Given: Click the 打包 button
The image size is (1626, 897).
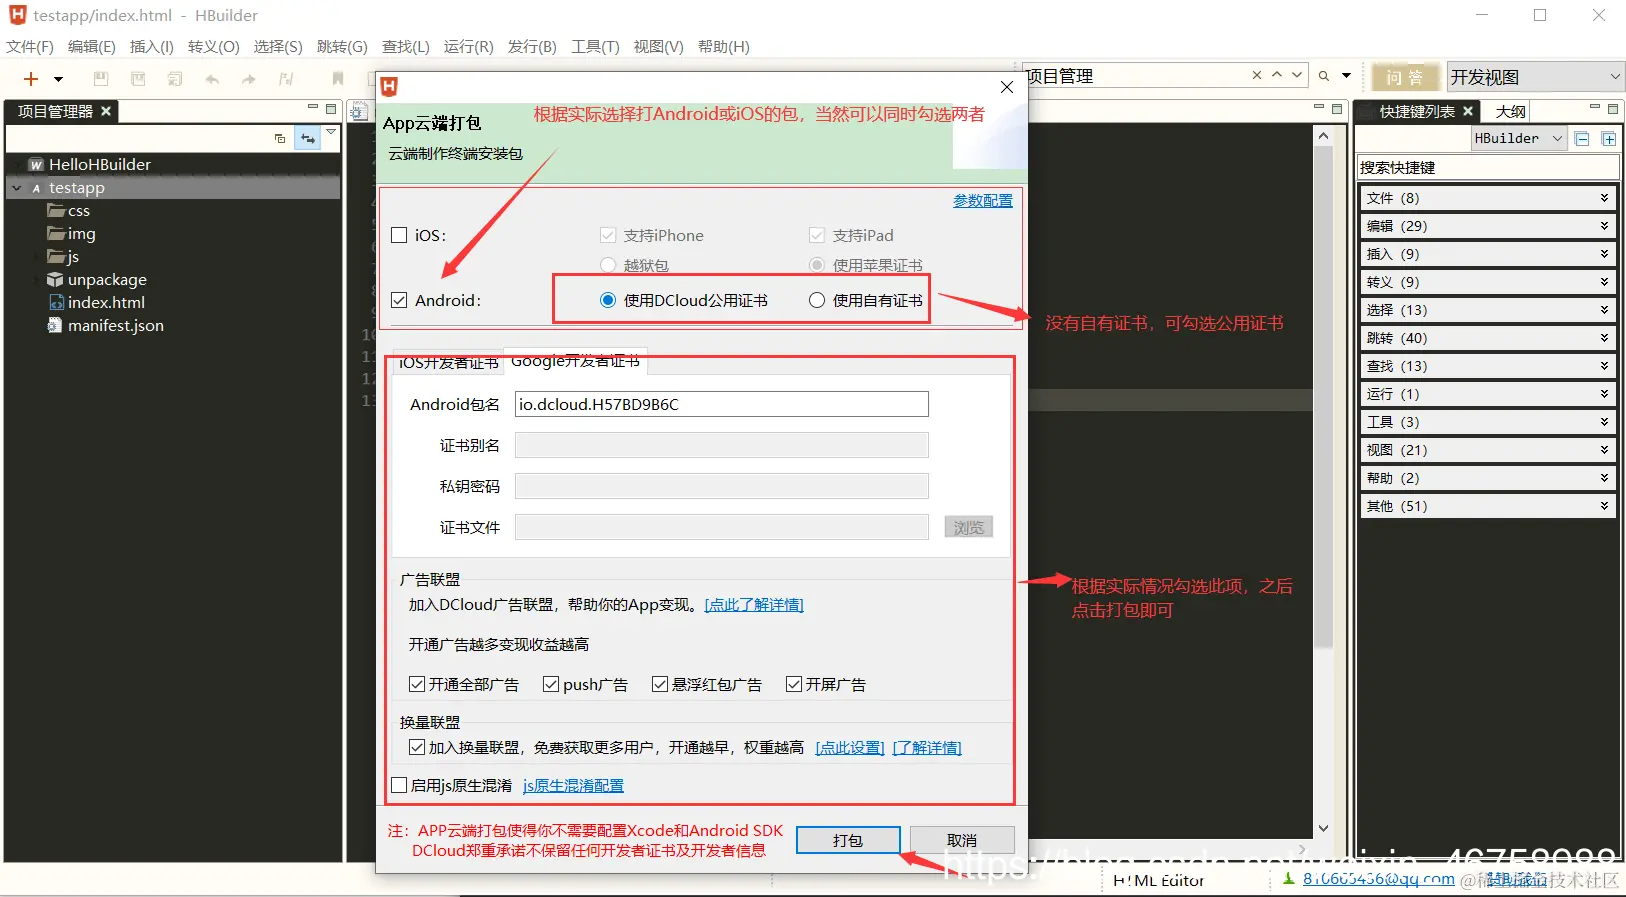Looking at the screenshot, I should [x=848, y=840].
